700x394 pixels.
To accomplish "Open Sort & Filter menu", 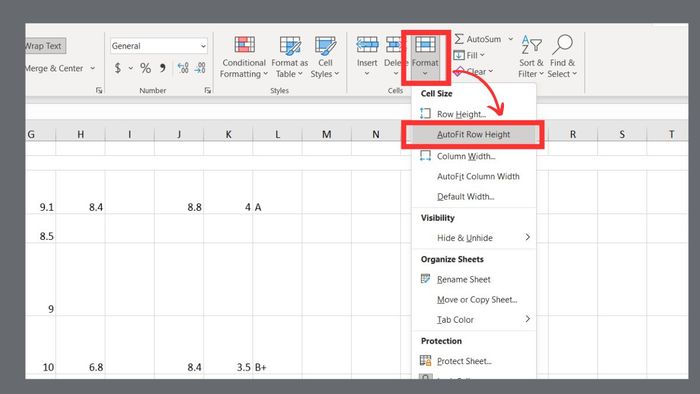I will pyautogui.click(x=531, y=57).
